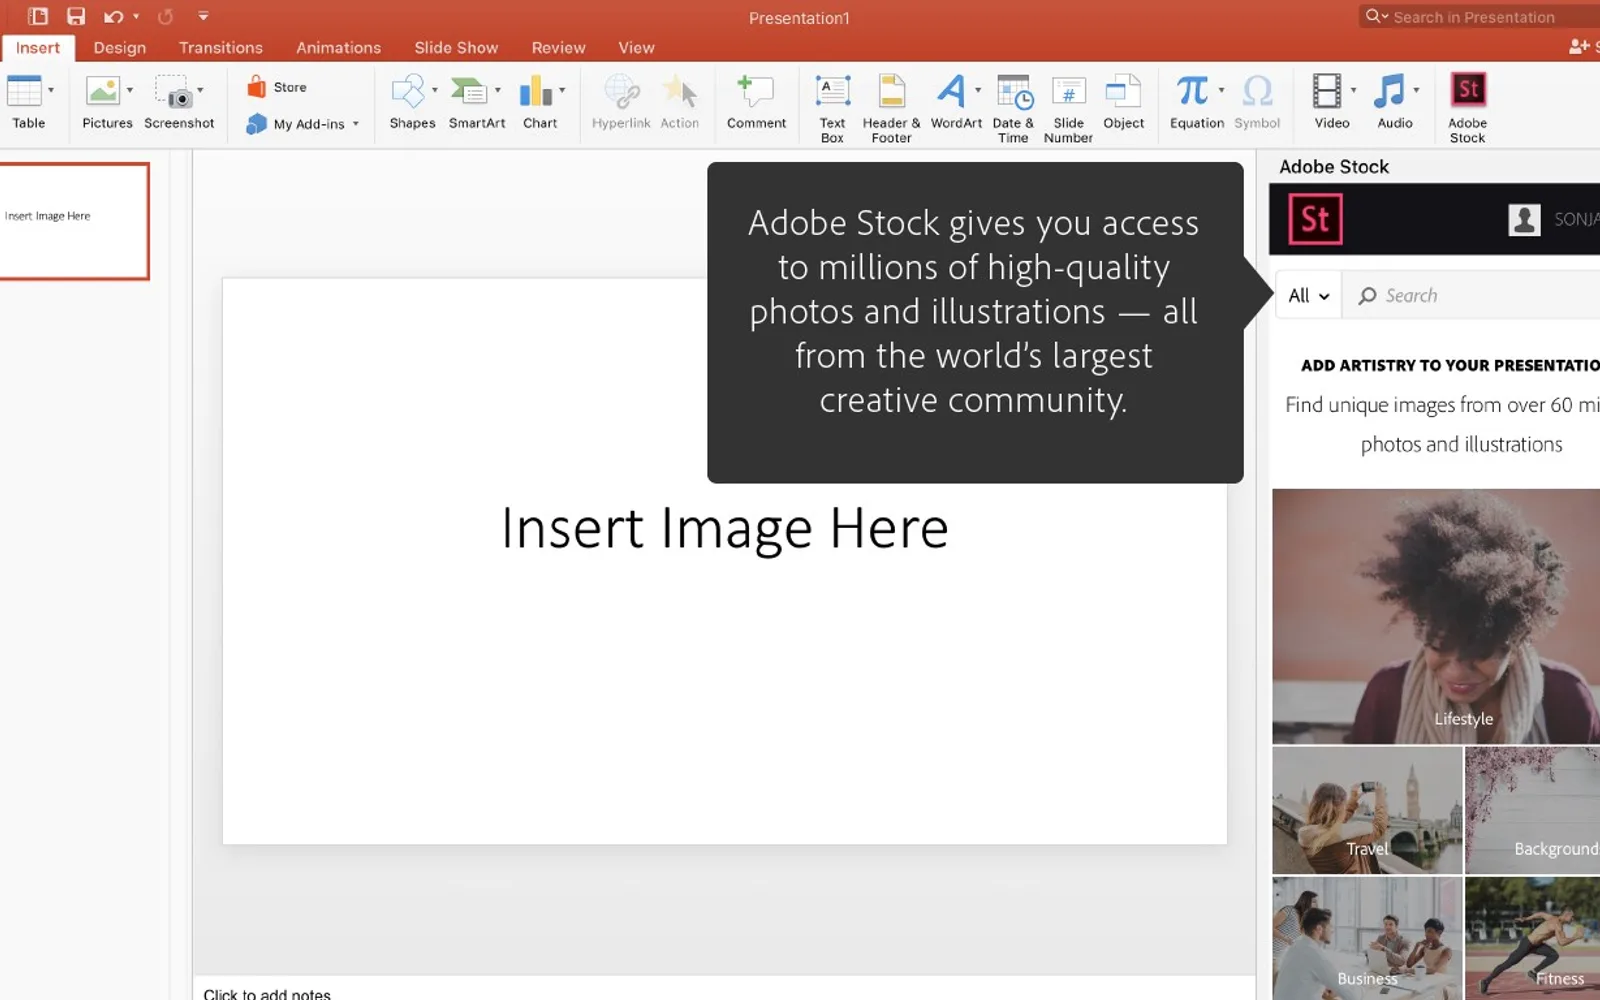Select the Slide Show tab
This screenshot has width=1600, height=1000.
pos(456,48)
